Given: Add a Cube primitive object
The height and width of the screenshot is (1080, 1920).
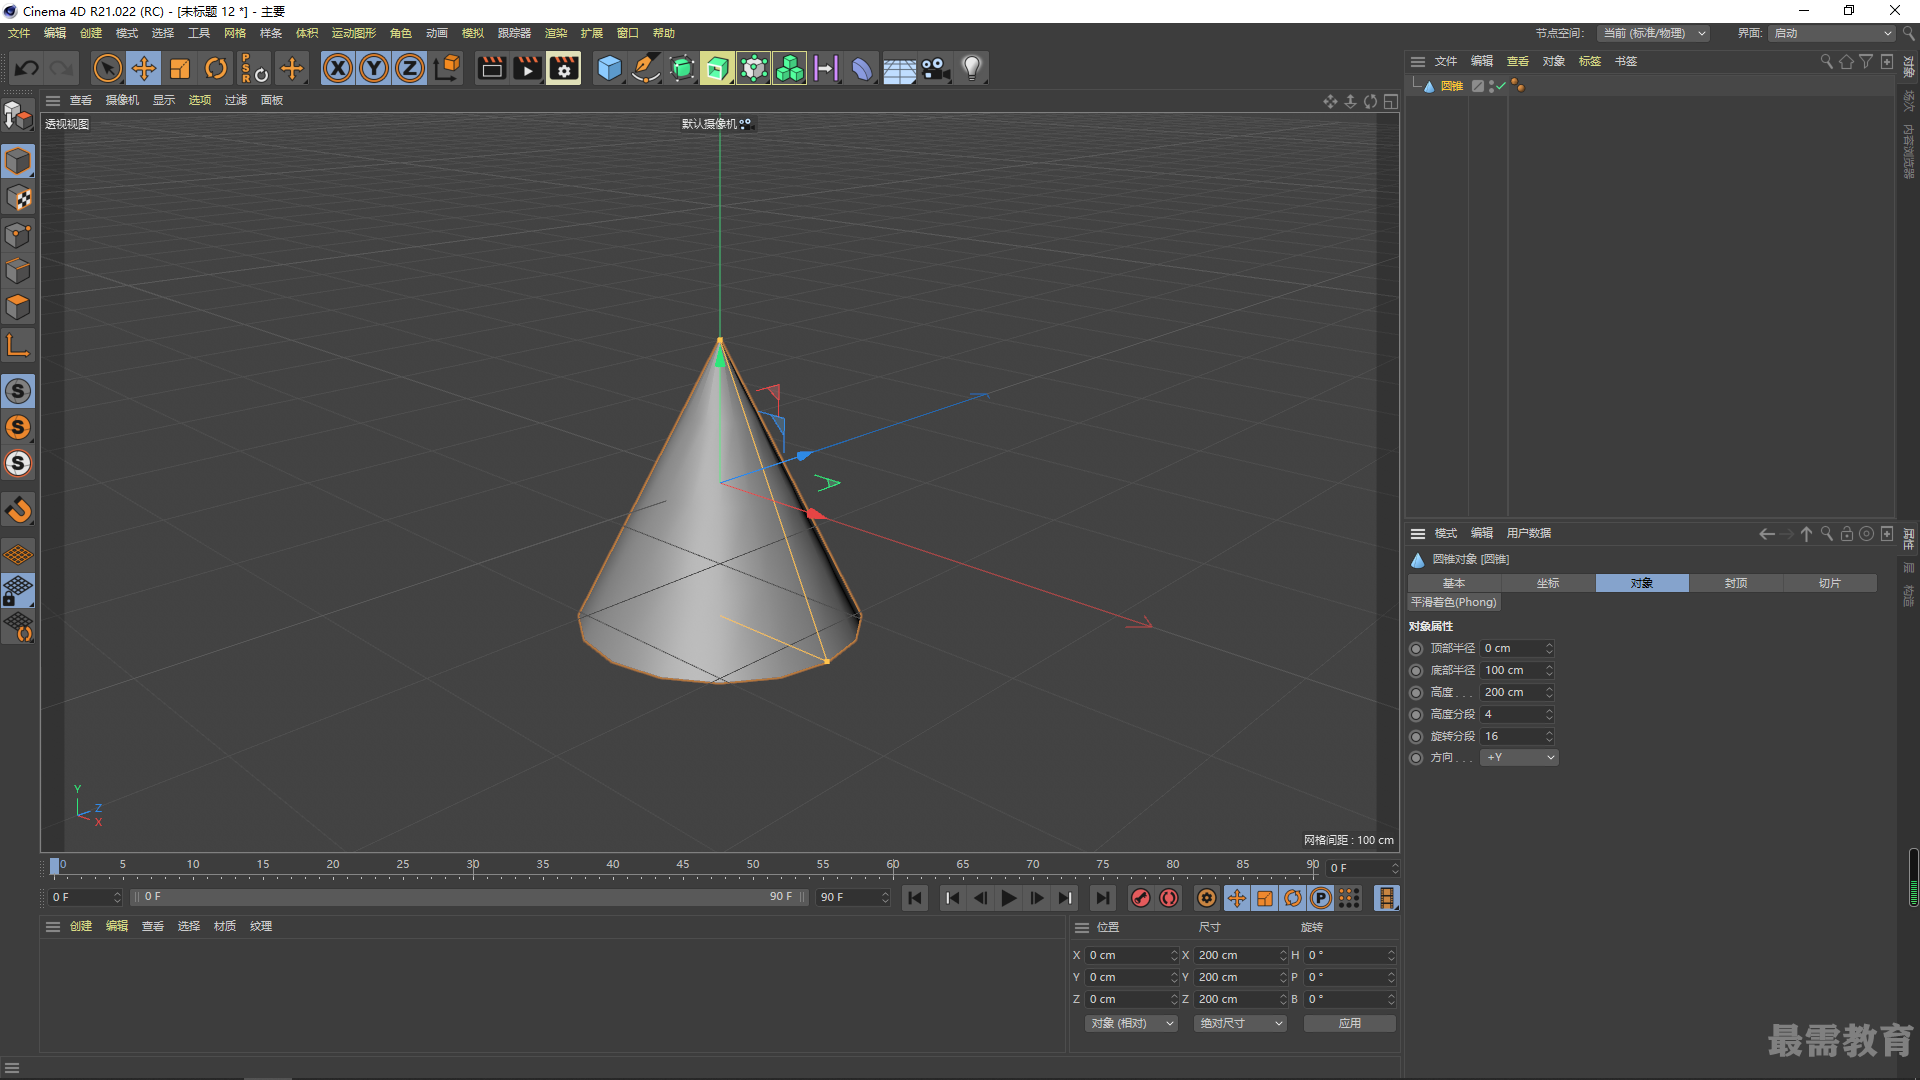Looking at the screenshot, I should click(609, 68).
